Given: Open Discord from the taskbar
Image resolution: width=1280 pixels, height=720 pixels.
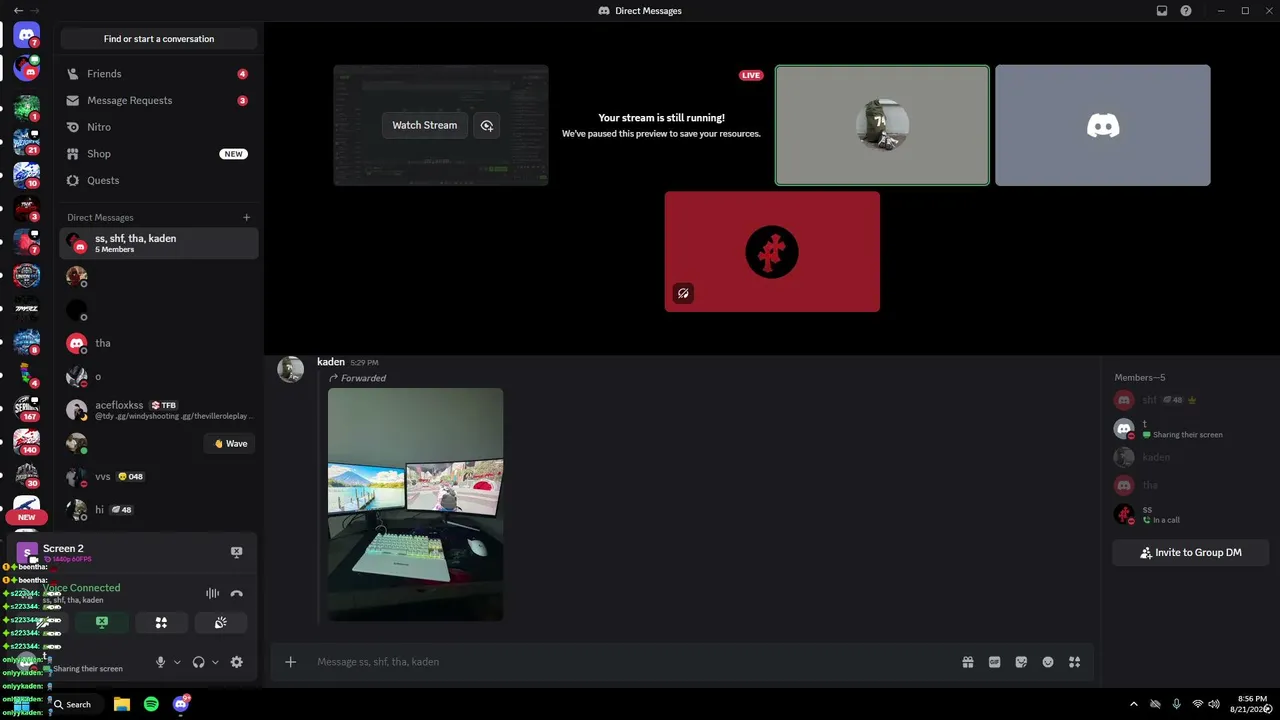Looking at the screenshot, I should pyautogui.click(x=181, y=704).
